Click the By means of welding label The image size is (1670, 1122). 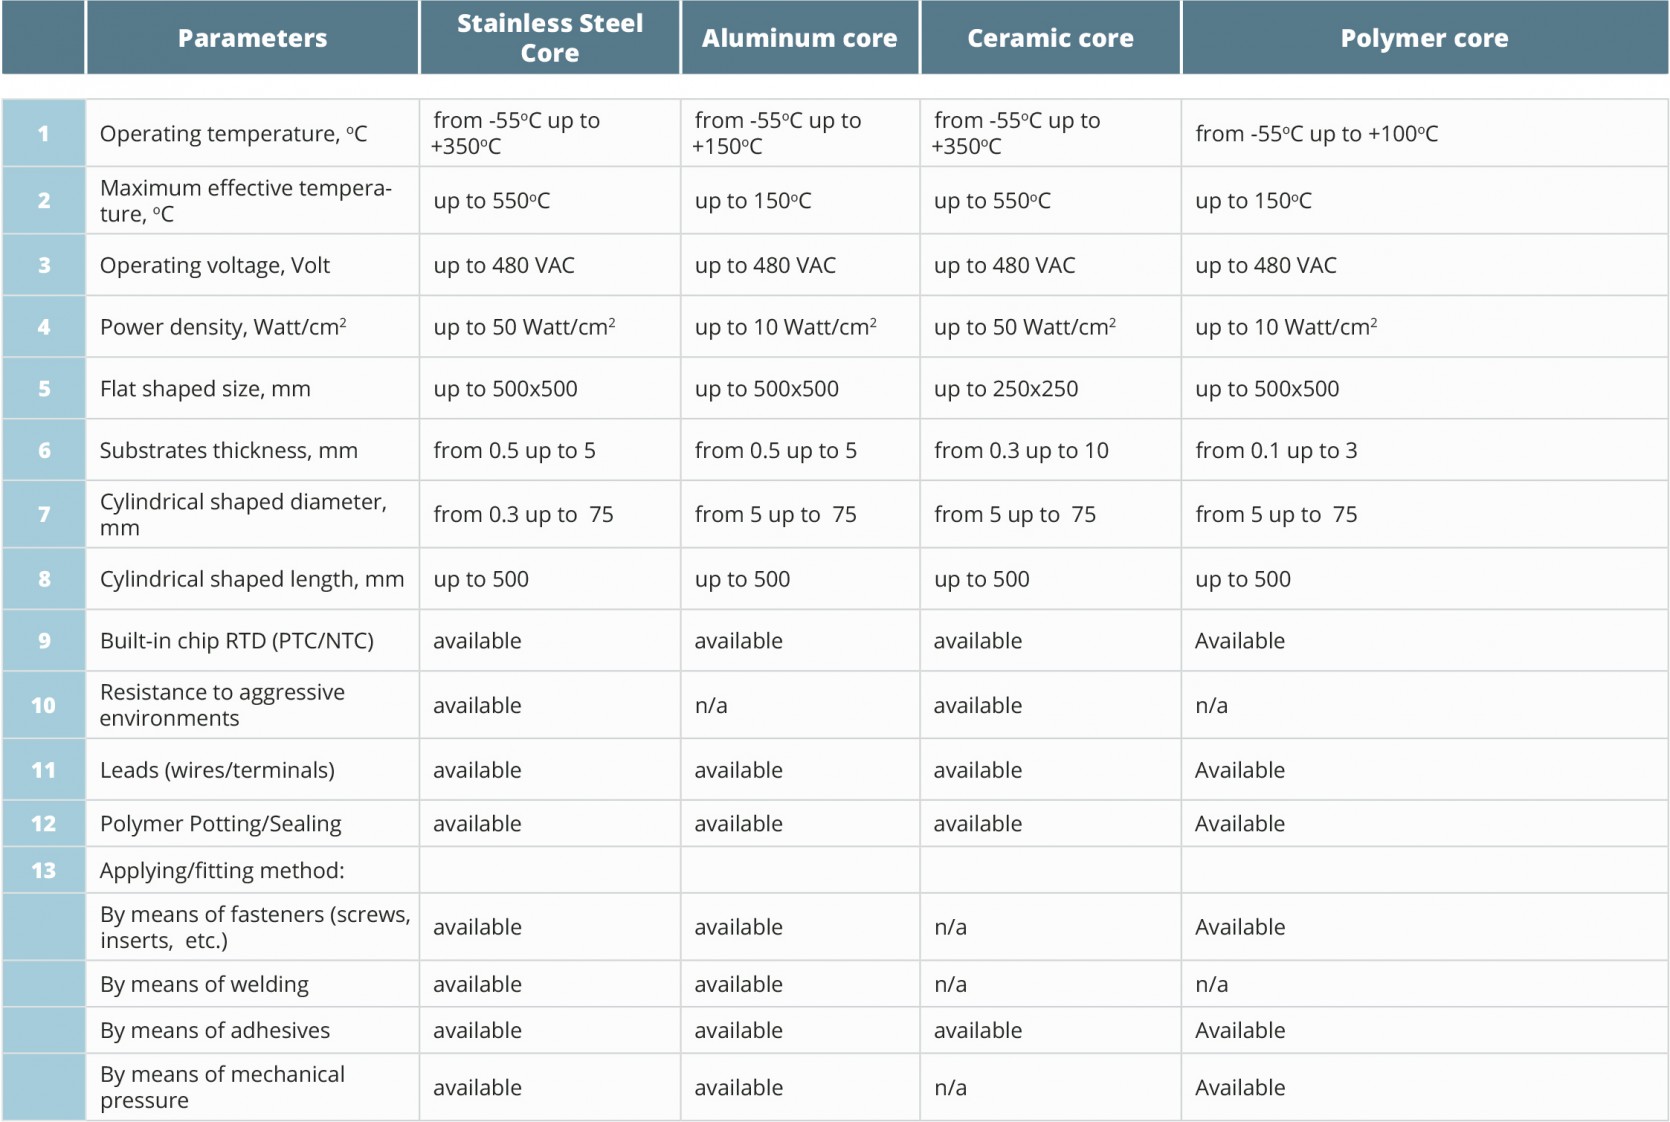[204, 984]
